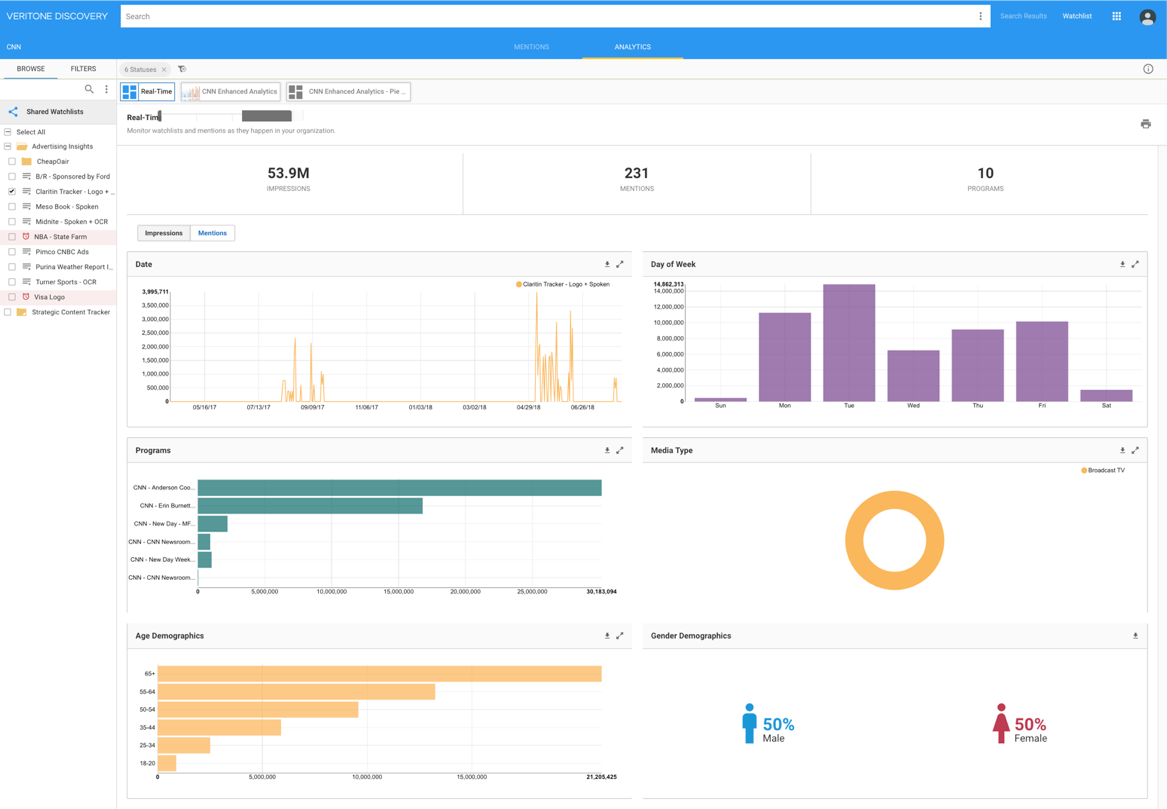The image size is (1167, 809).
Task: Open the sidebar more options kebab menu
Action: (106, 90)
